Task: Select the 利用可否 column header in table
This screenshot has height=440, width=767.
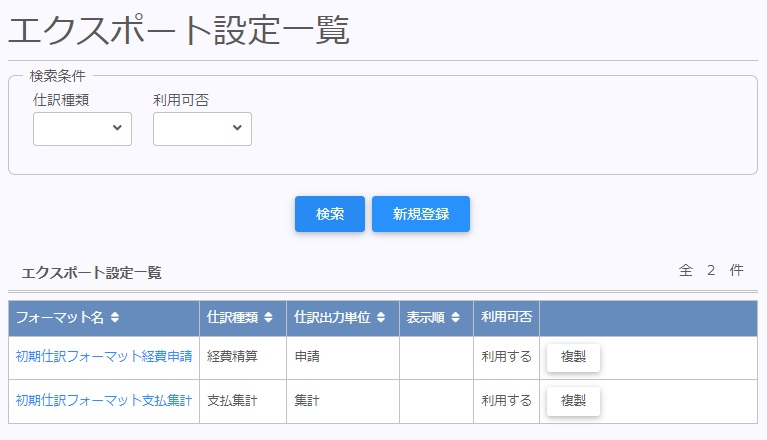Action: point(506,318)
